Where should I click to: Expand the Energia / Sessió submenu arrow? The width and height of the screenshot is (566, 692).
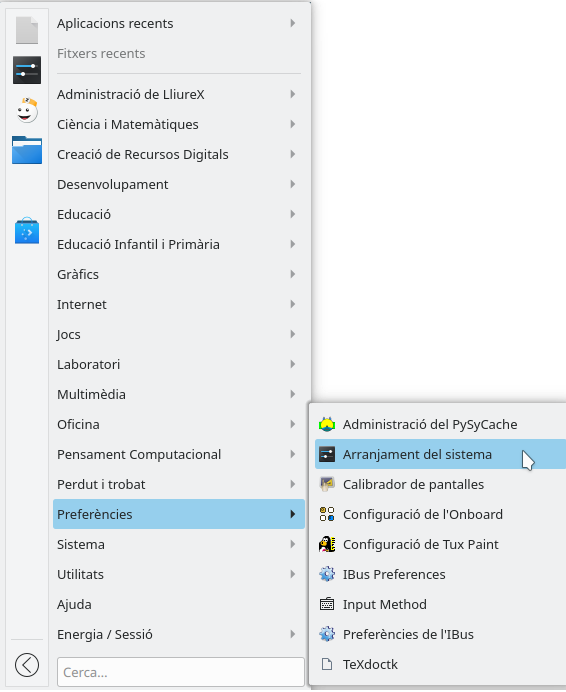pyautogui.click(x=293, y=634)
